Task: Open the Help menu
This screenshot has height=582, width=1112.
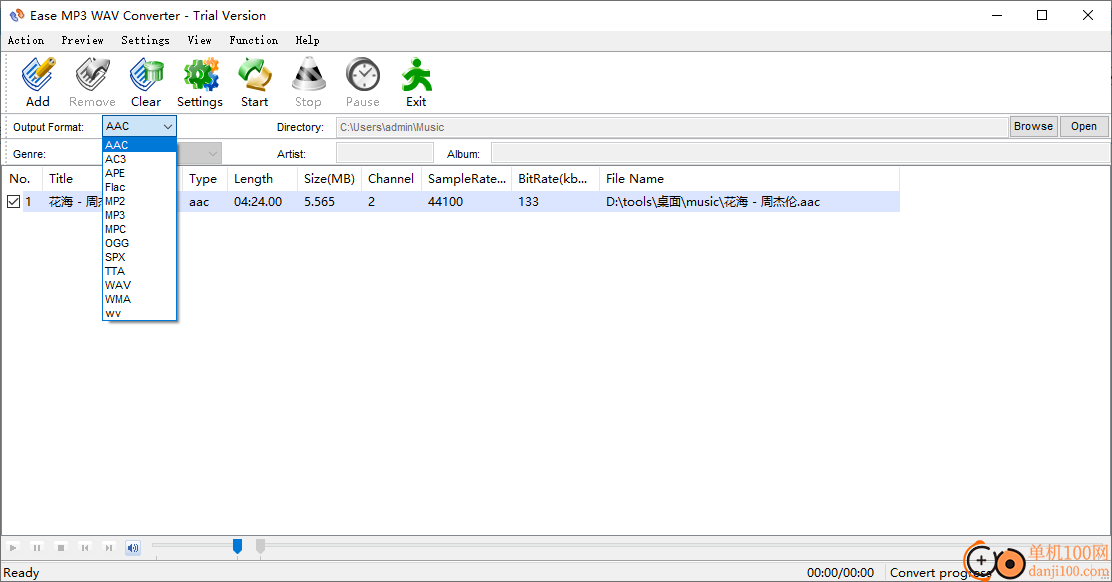Action: 307,40
